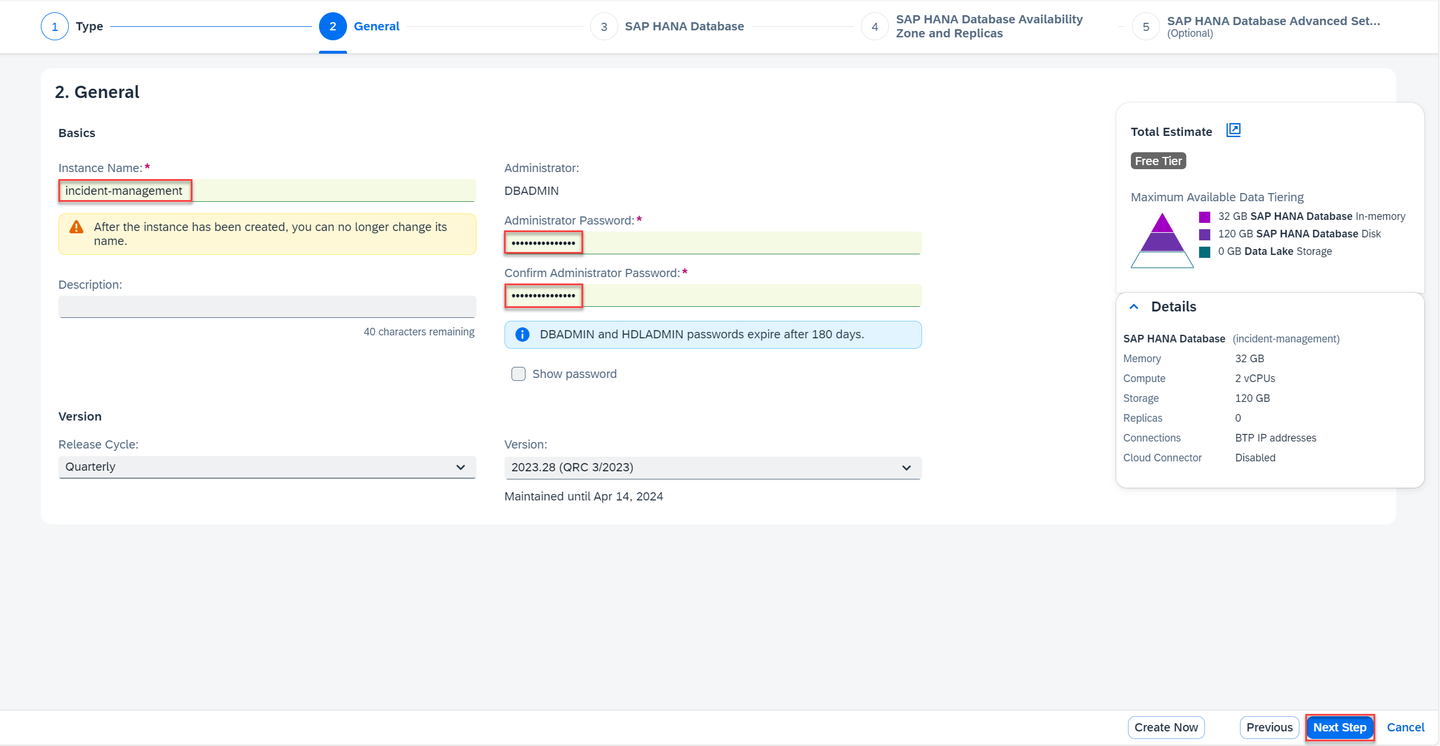Click the Free Tier badge
This screenshot has width=1440, height=746.
[1158, 161]
